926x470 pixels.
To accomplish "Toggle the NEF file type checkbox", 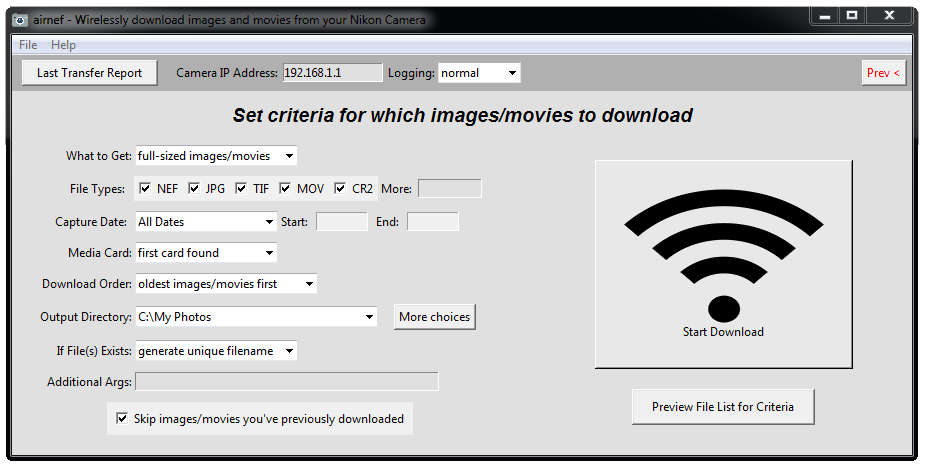I will [x=145, y=188].
